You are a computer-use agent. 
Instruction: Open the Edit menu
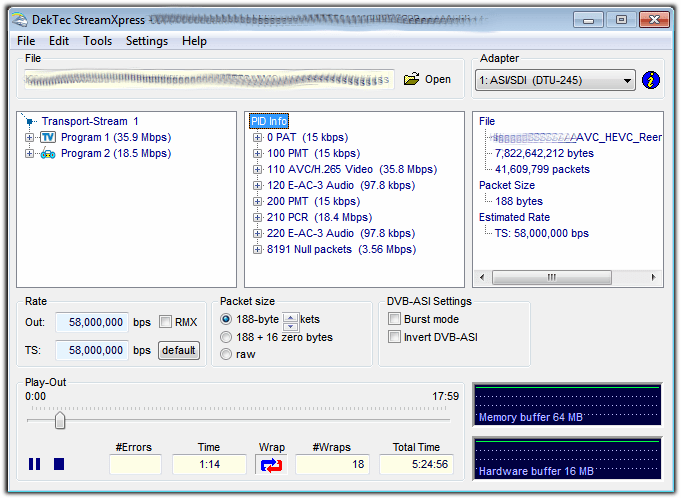point(59,41)
